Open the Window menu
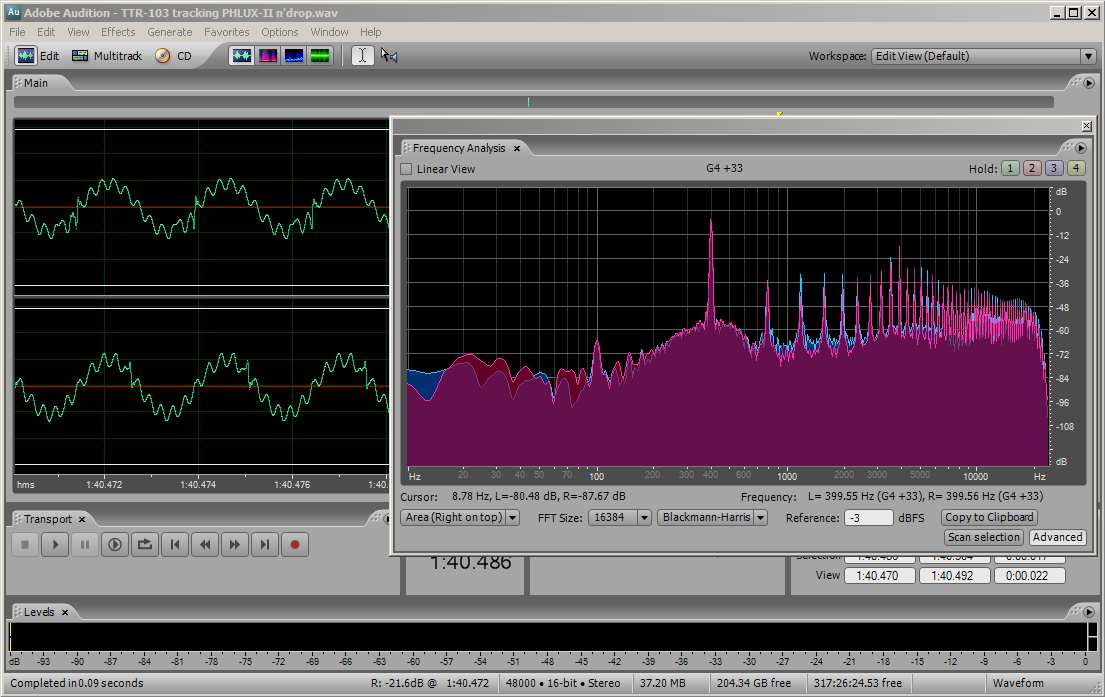The image size is (1105, 697). coord(329,32)
